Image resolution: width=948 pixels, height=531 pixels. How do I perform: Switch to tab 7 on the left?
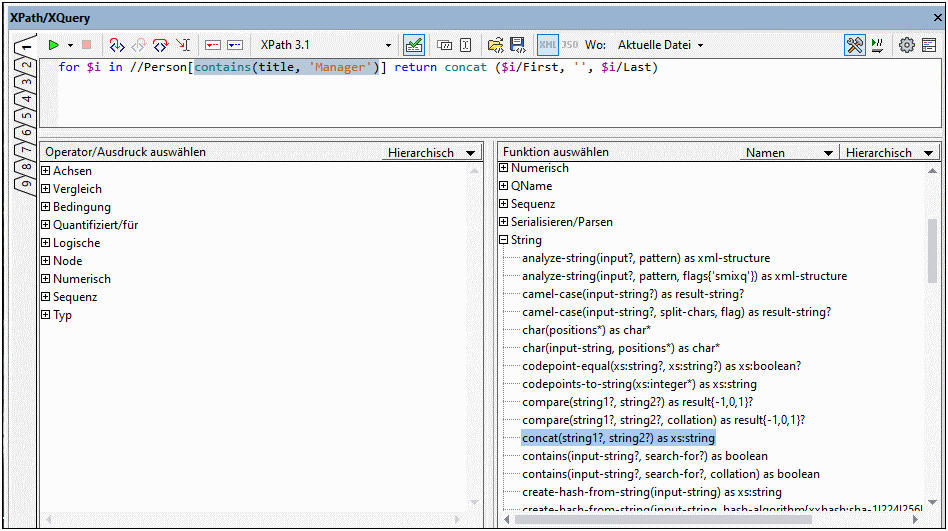click(x=27, y=149)
